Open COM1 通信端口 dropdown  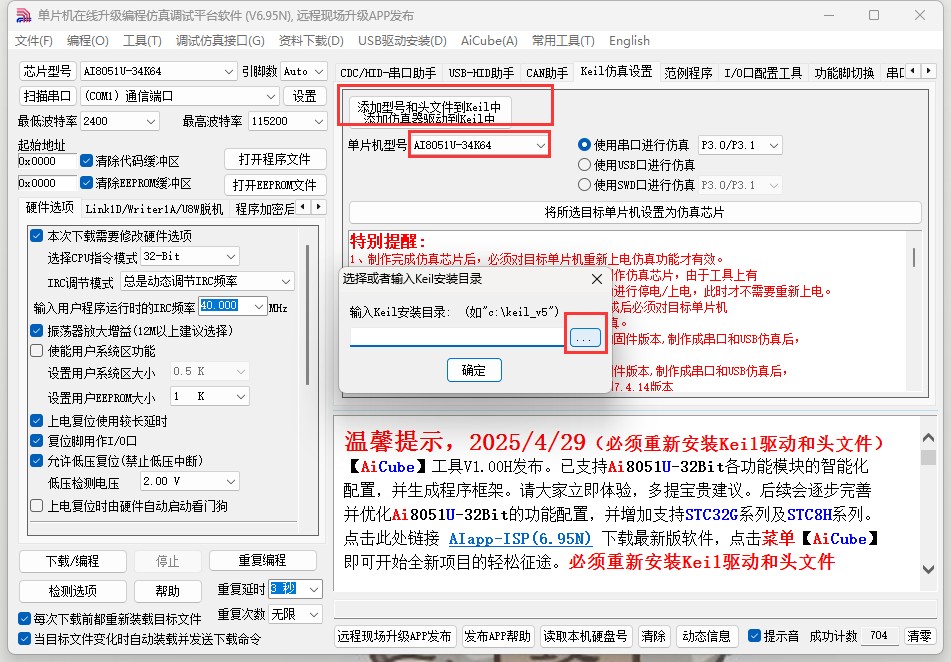[180, 96]
